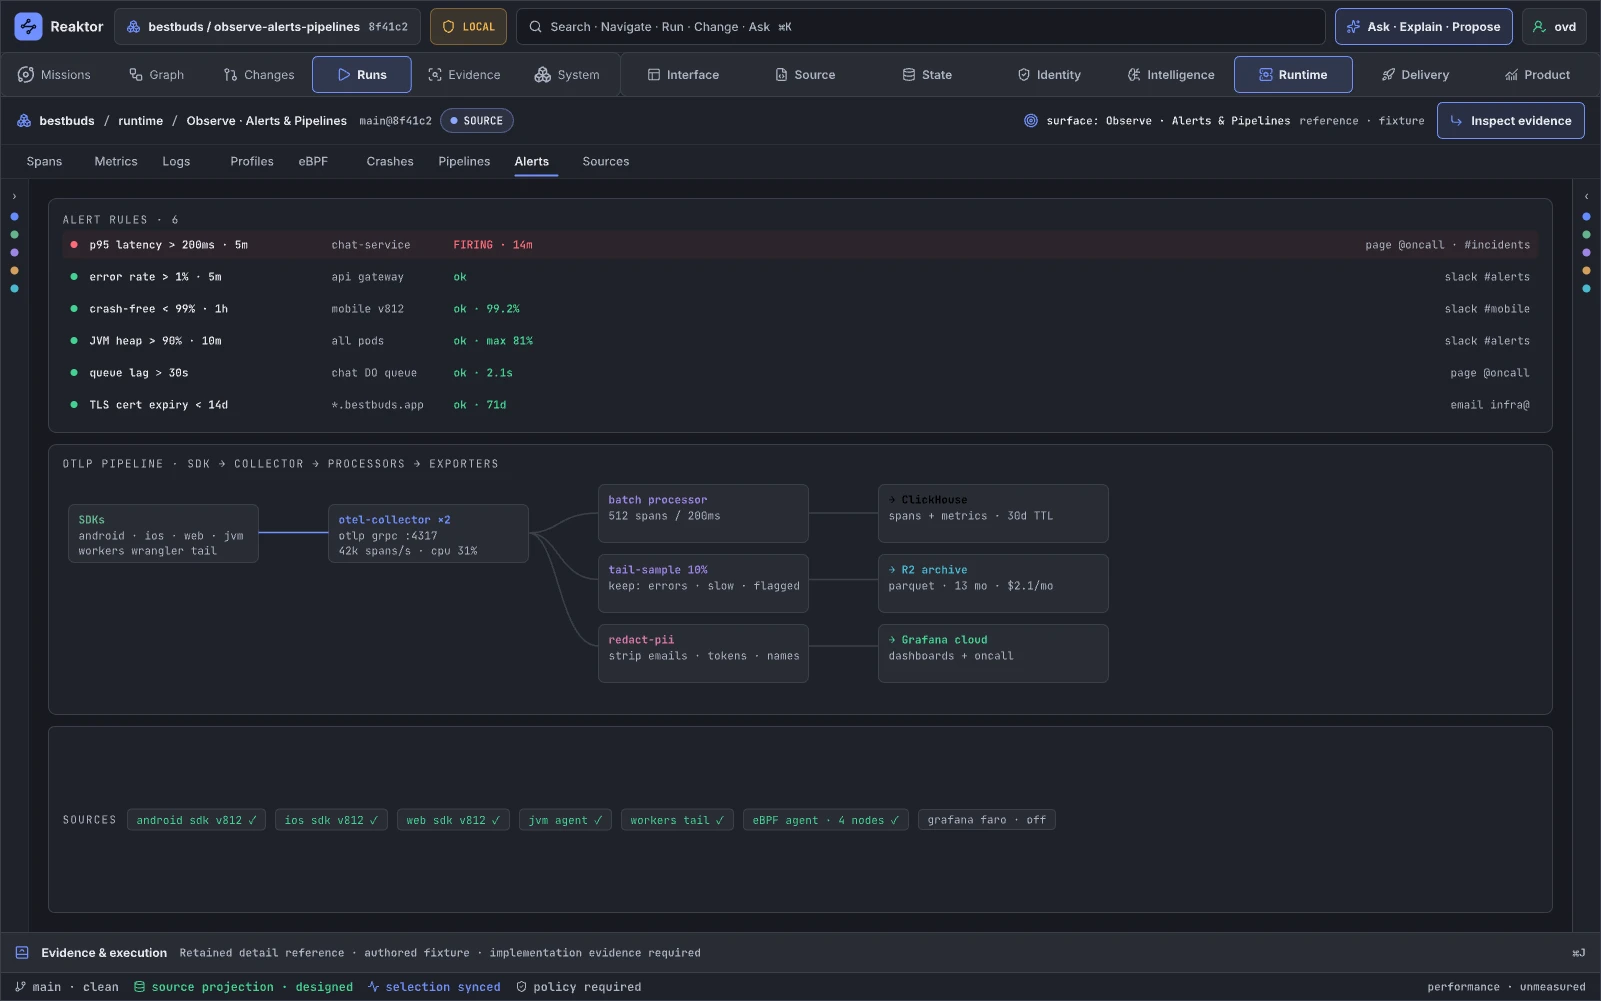Open the 'ovd' user account button
This screenshot has height=1001, width=1601.
click(1554, 27)
